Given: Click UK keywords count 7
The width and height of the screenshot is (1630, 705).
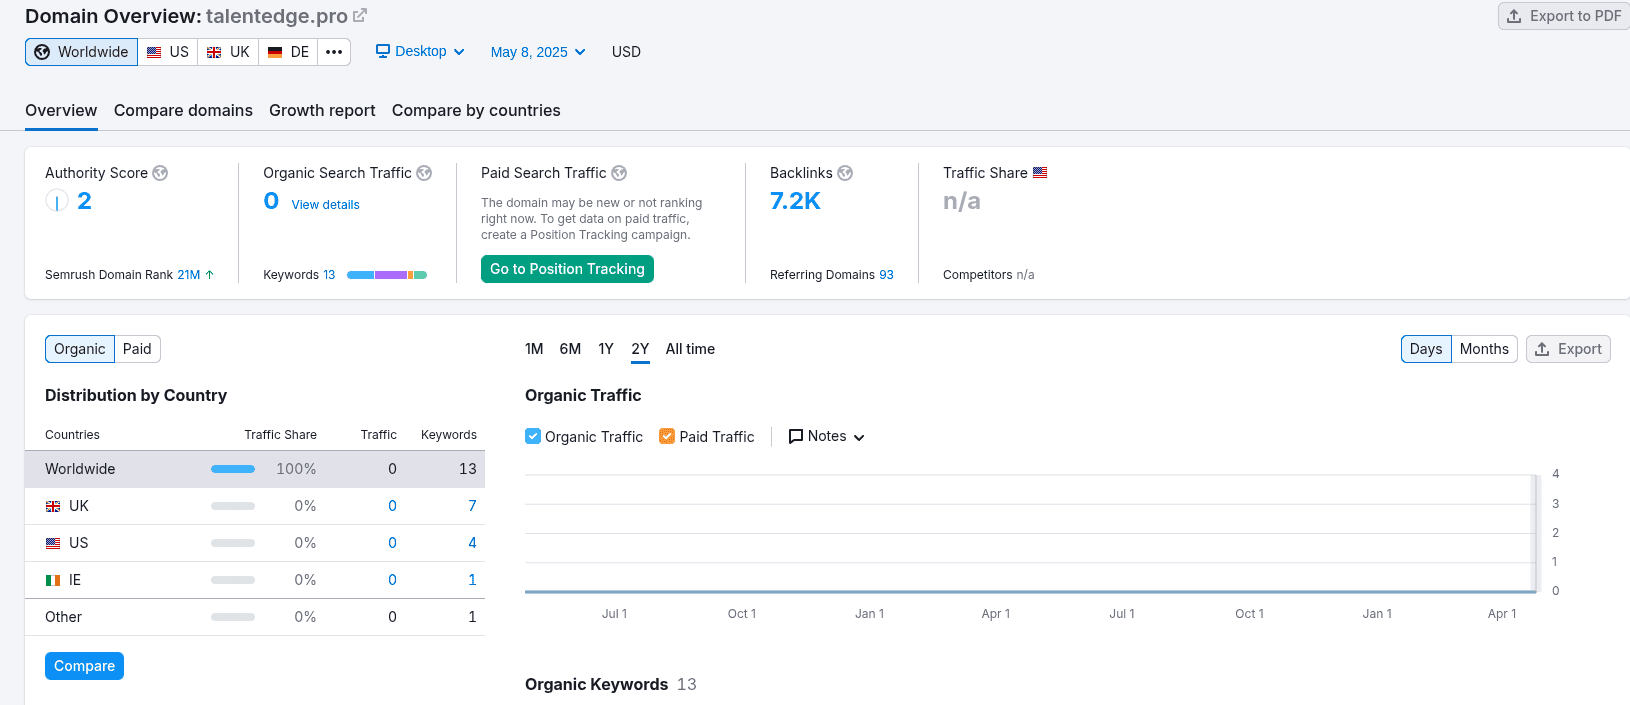Looking at the screenshot, I should point(472,506).
